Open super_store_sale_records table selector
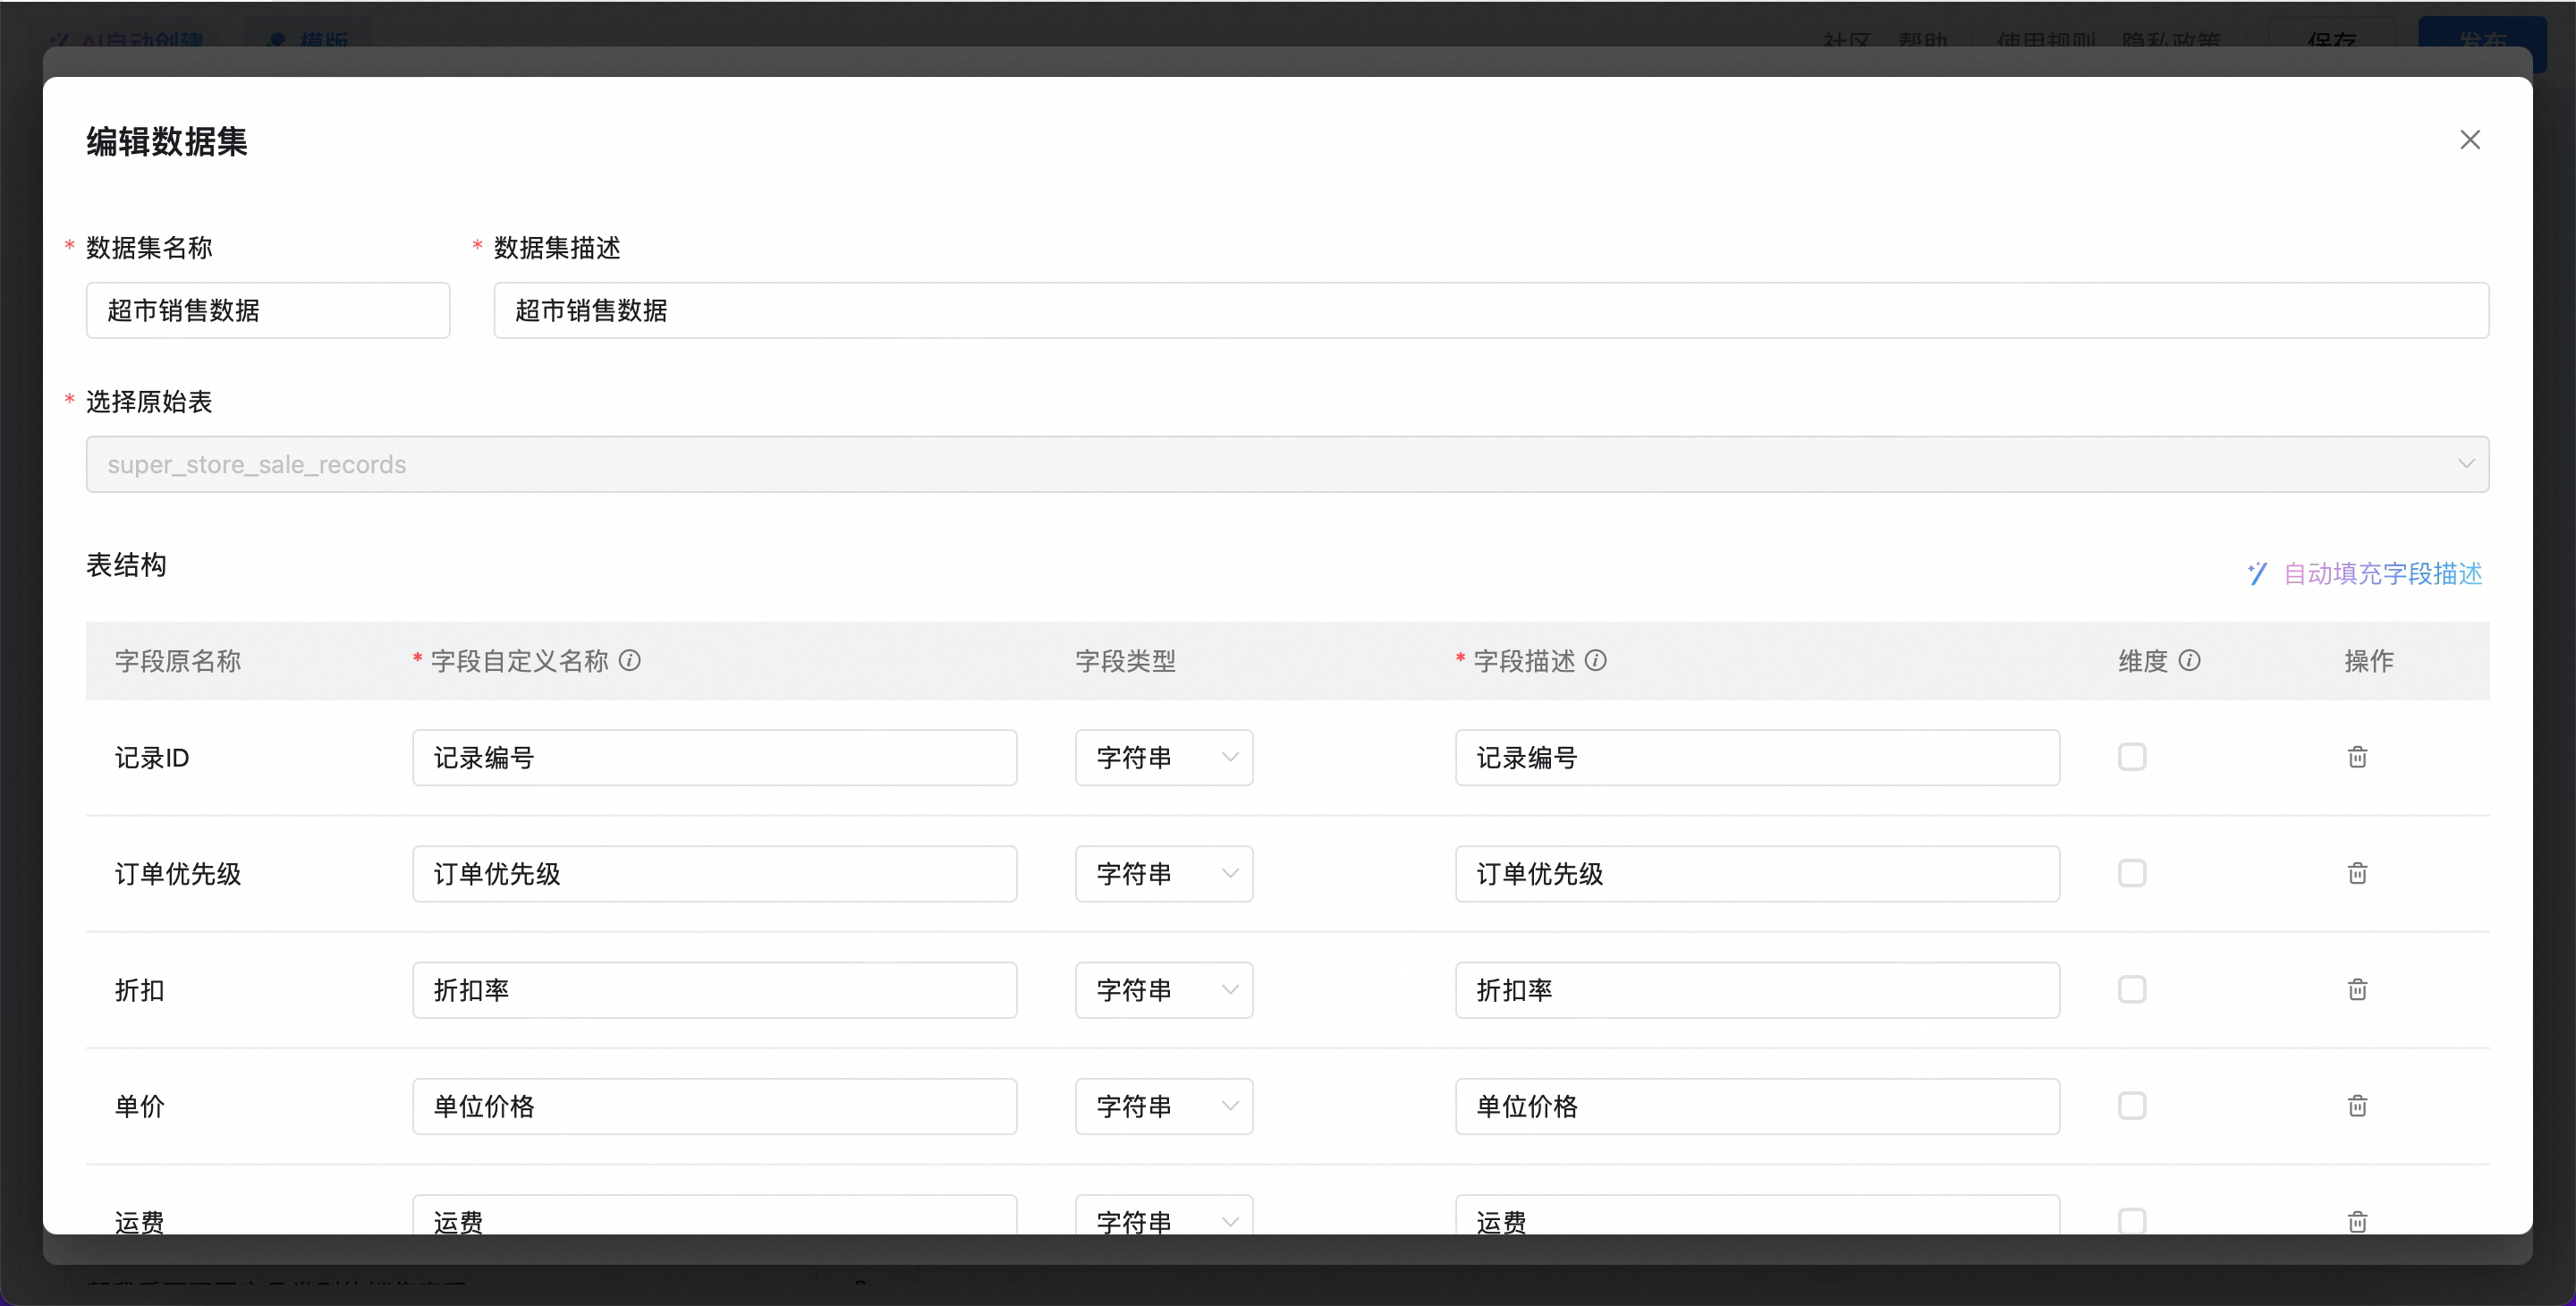This screenshot has width=2576, height=1306. 1287,464
